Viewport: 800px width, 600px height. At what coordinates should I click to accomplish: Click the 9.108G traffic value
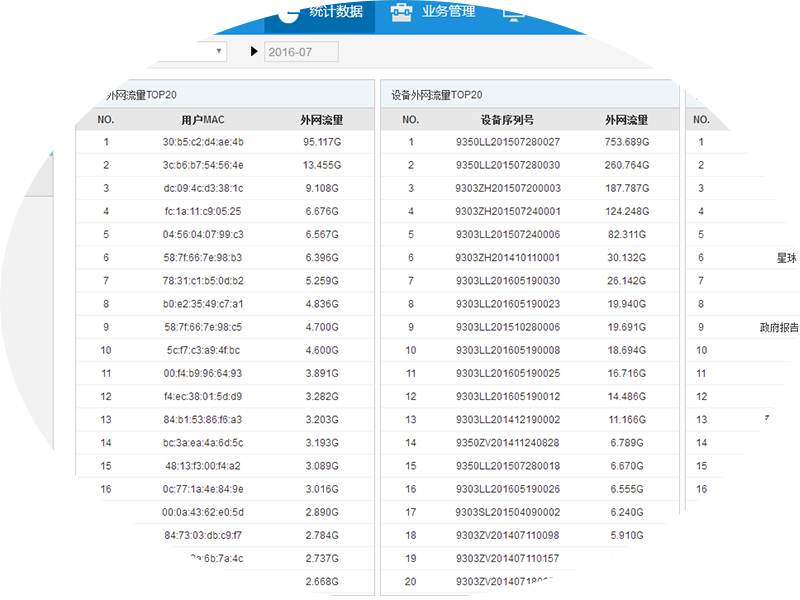click(322, 188)
